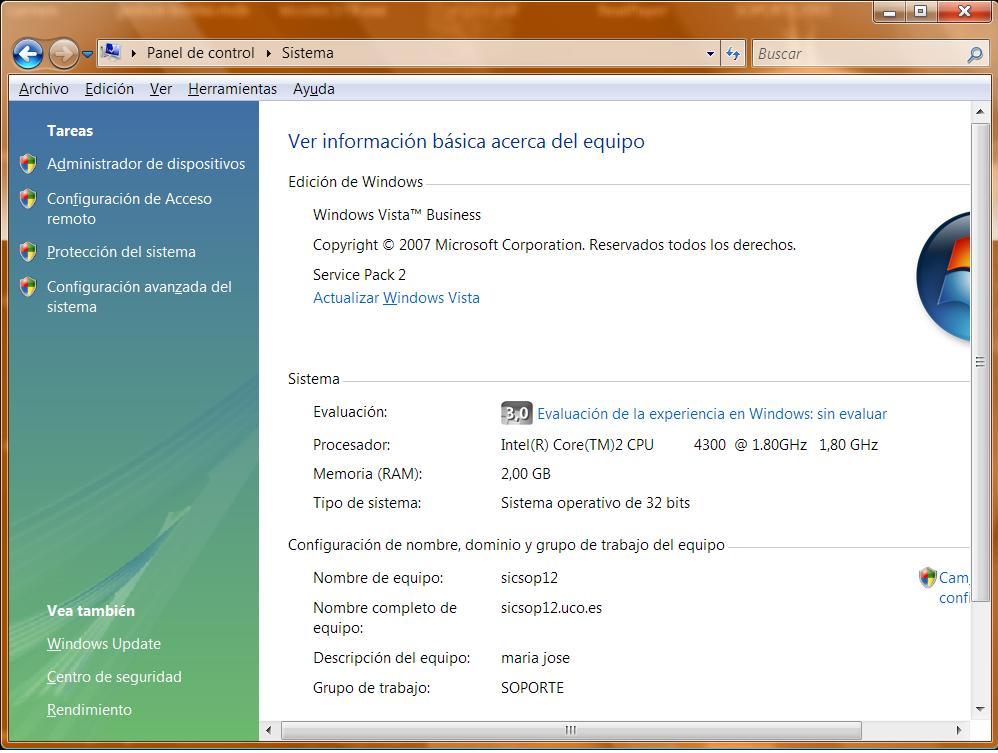Click the Back navigation arrow button
This screenshot has height=753, width=998.
28,54
